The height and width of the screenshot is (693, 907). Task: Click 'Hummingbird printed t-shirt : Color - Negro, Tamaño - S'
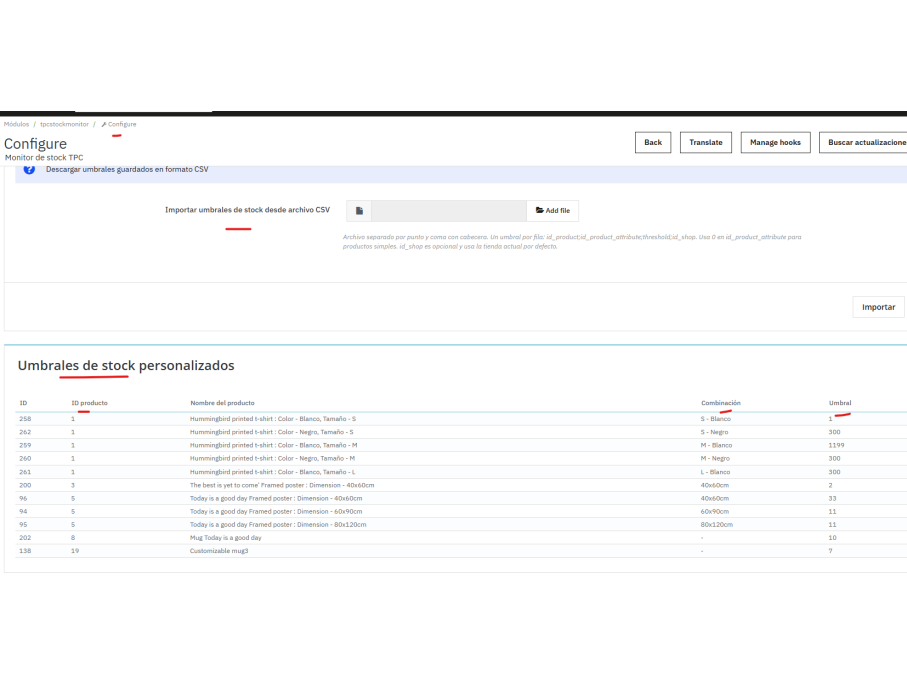click(271, 432)
